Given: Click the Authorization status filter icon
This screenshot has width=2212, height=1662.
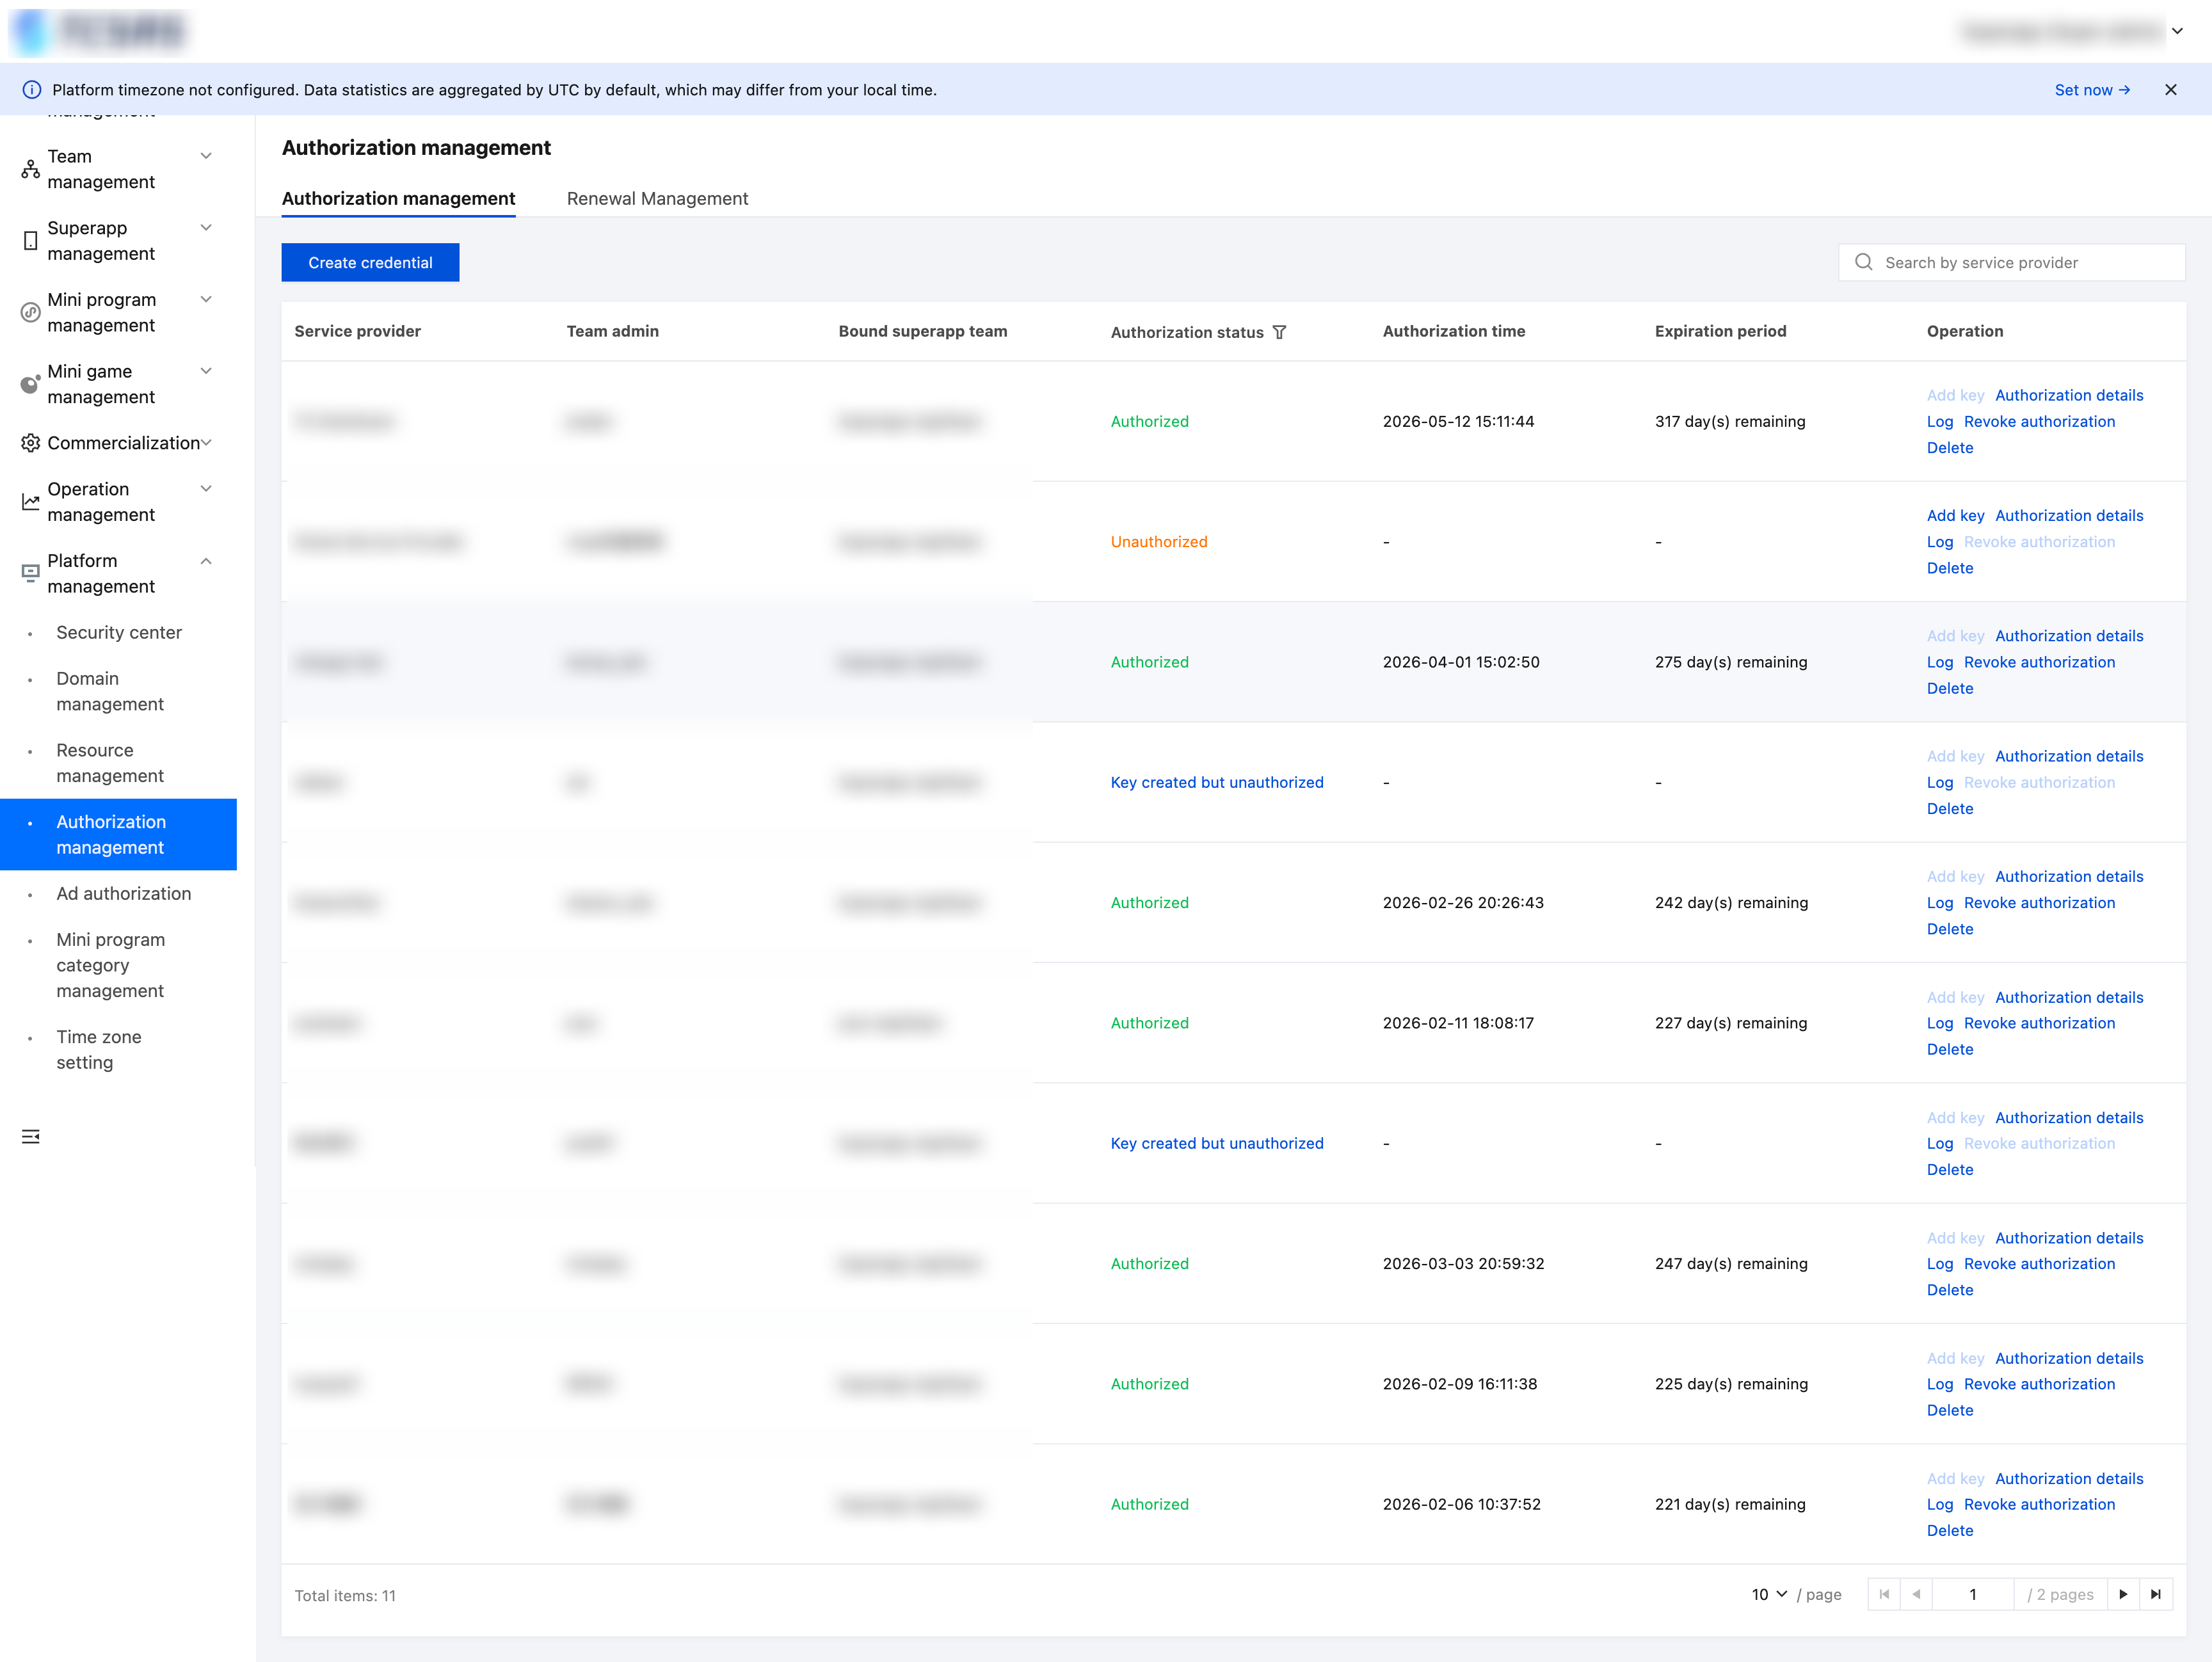Looking at the screenshot, I should (1279, 332).
